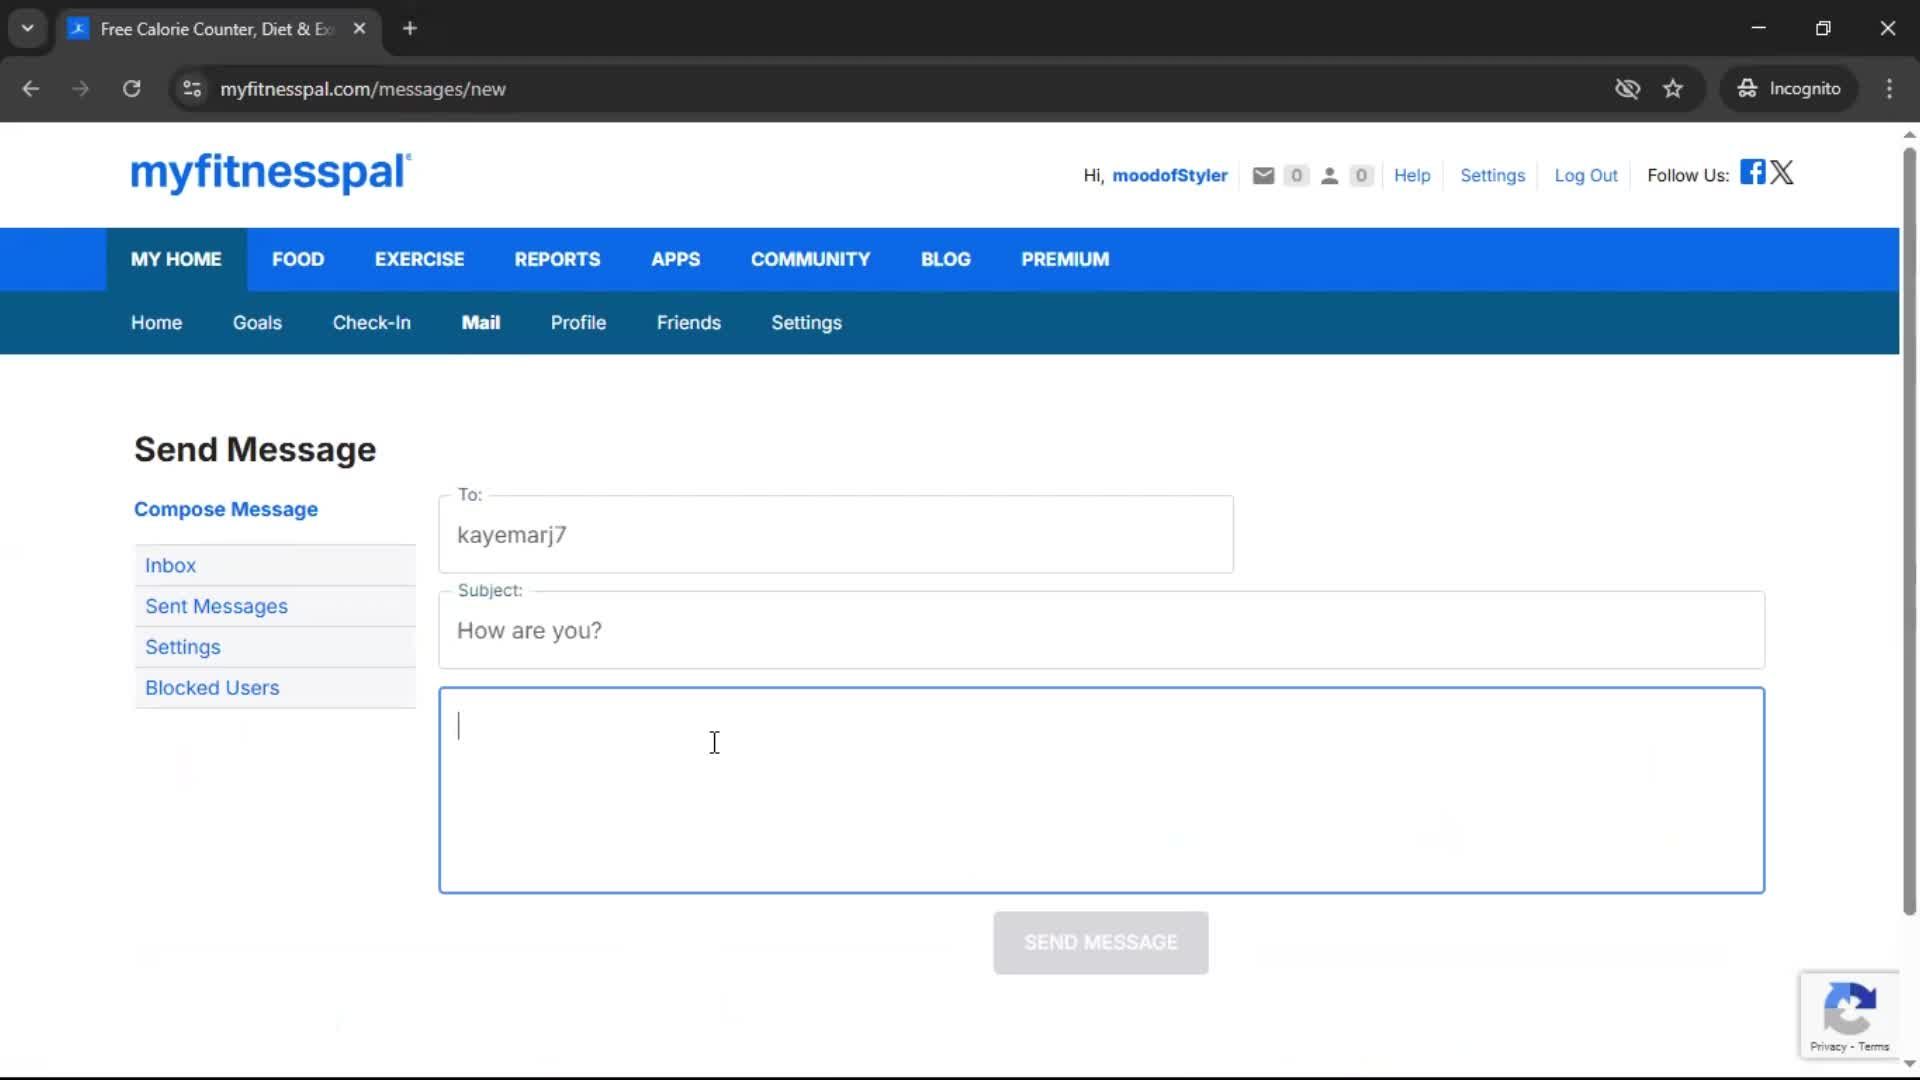Viewport: 1920px width, 1080px height.
Task: Click the Log Out link
Action: (1585, 175)
